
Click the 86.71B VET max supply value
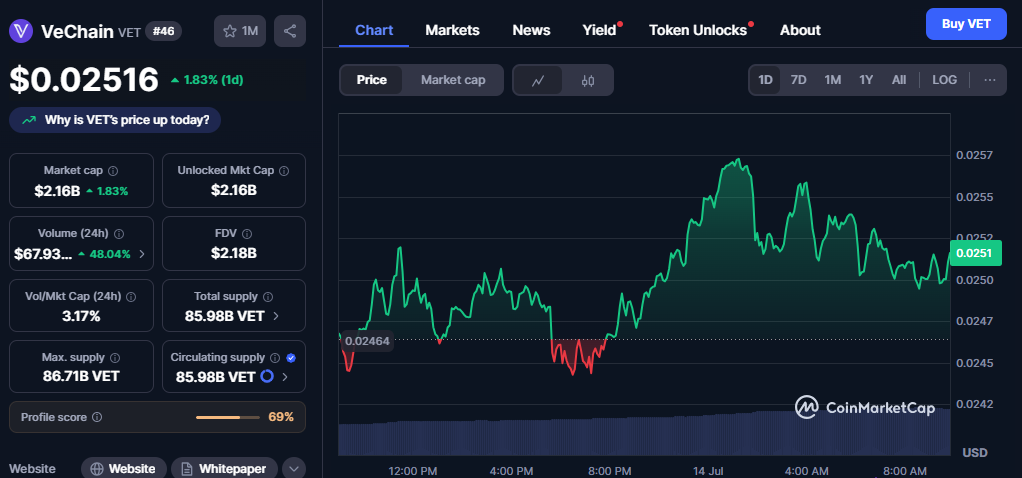81,376
